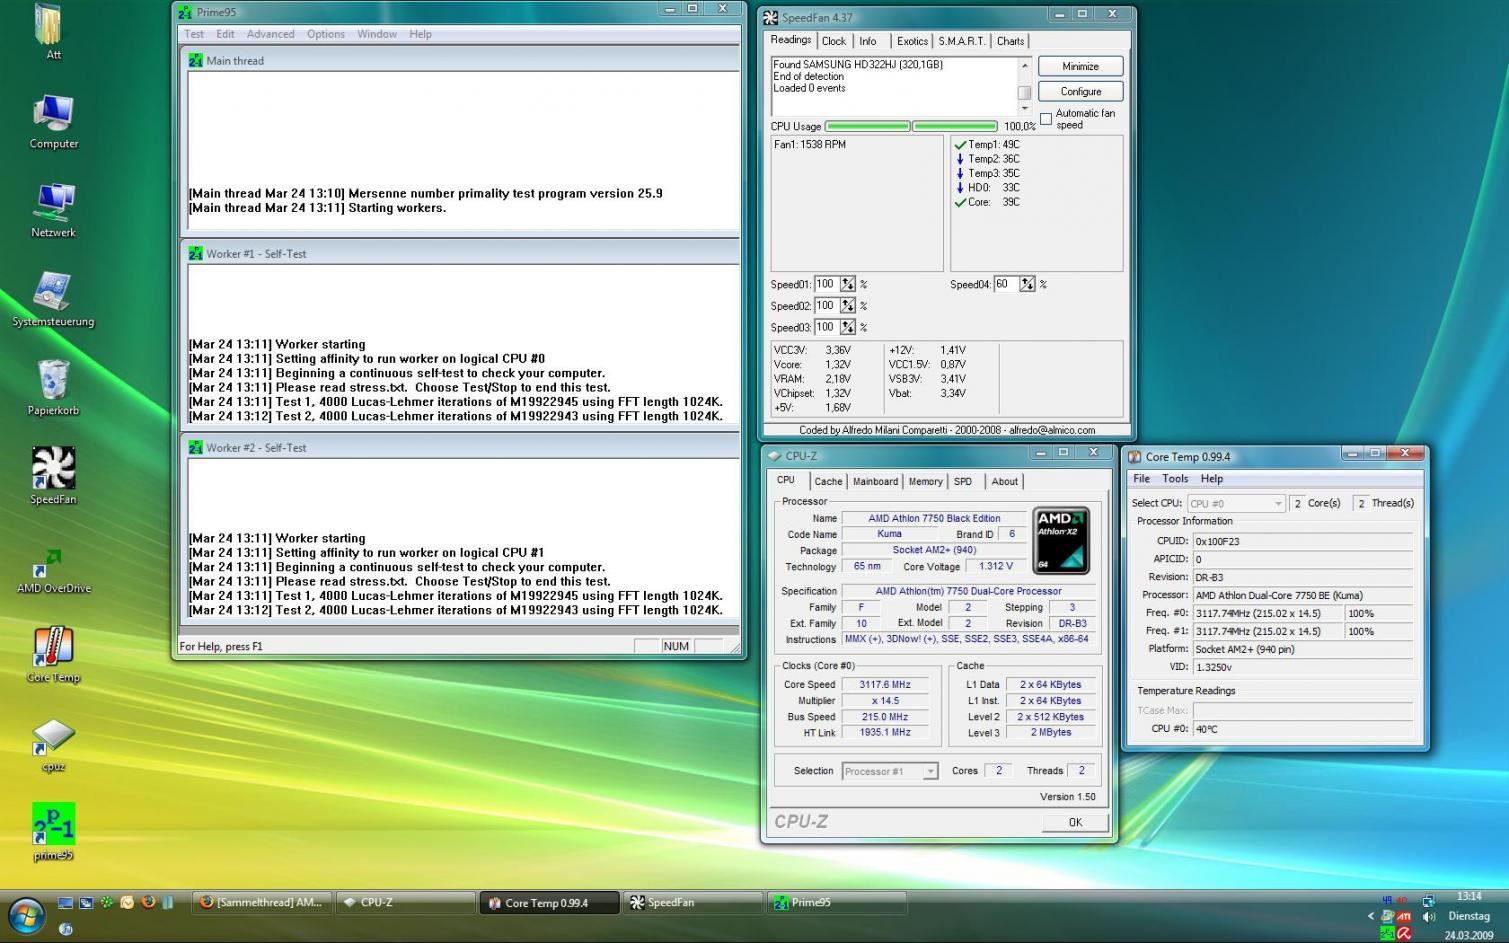The width and height of the screenshot is (1509, 943).
Task: Open the Options menu in Prime95
Action: coord(326,34)
